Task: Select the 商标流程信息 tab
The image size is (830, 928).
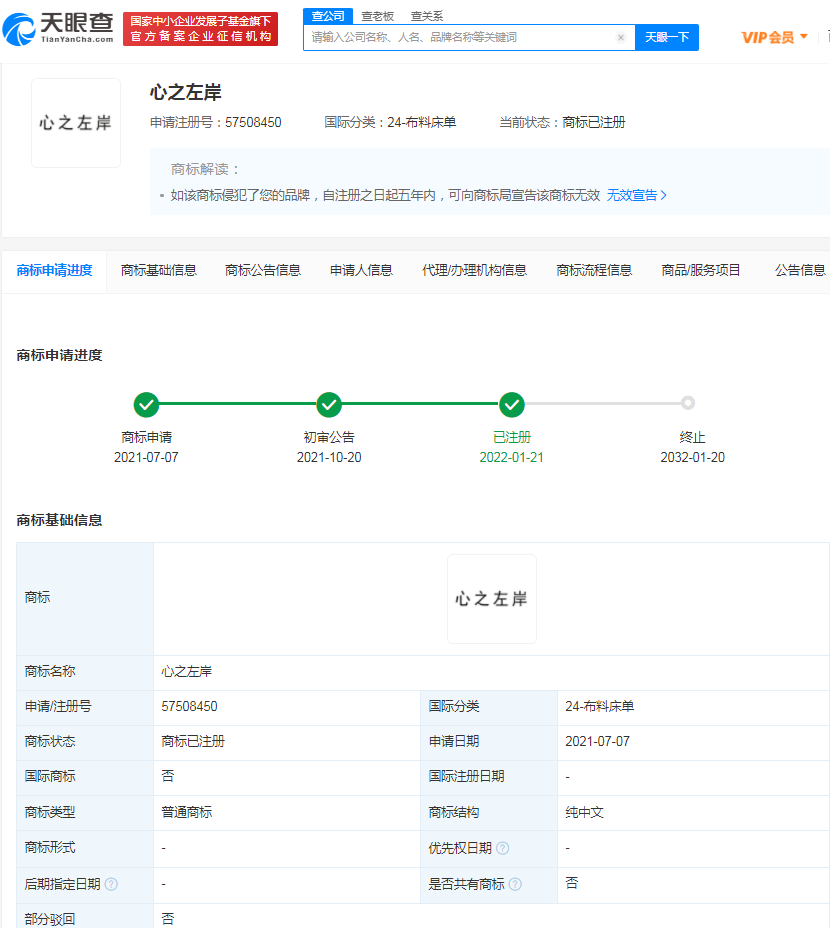Action: [x=594, y=270]
